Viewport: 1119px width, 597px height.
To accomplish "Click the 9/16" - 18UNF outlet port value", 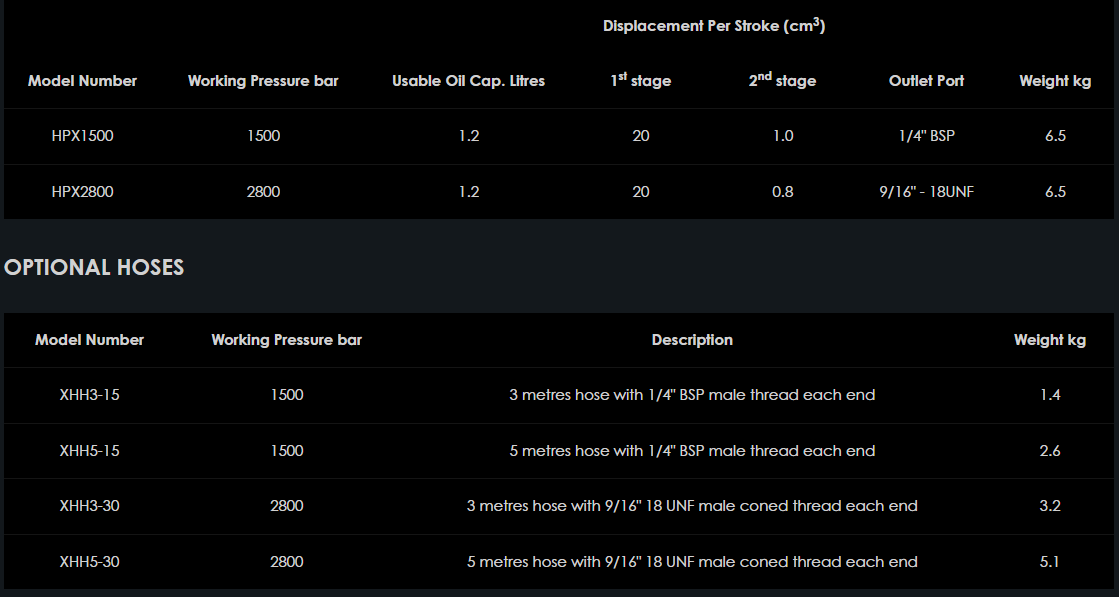I will 926,192.
